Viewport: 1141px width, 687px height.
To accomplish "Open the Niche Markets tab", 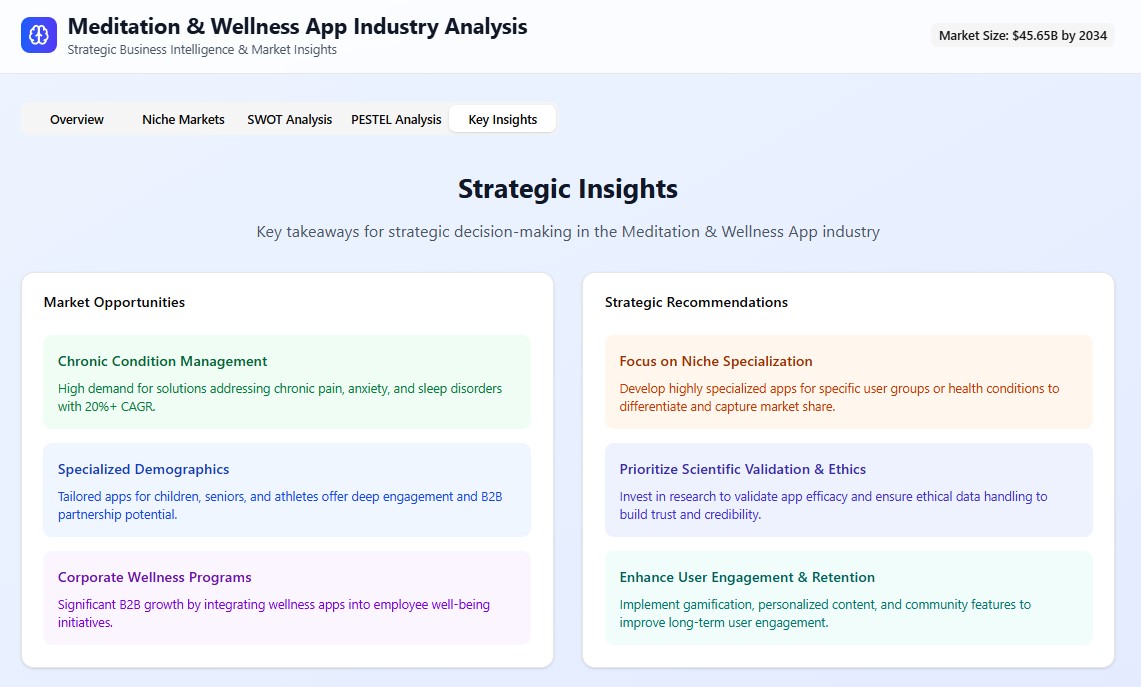I will (x=183, y=120).
